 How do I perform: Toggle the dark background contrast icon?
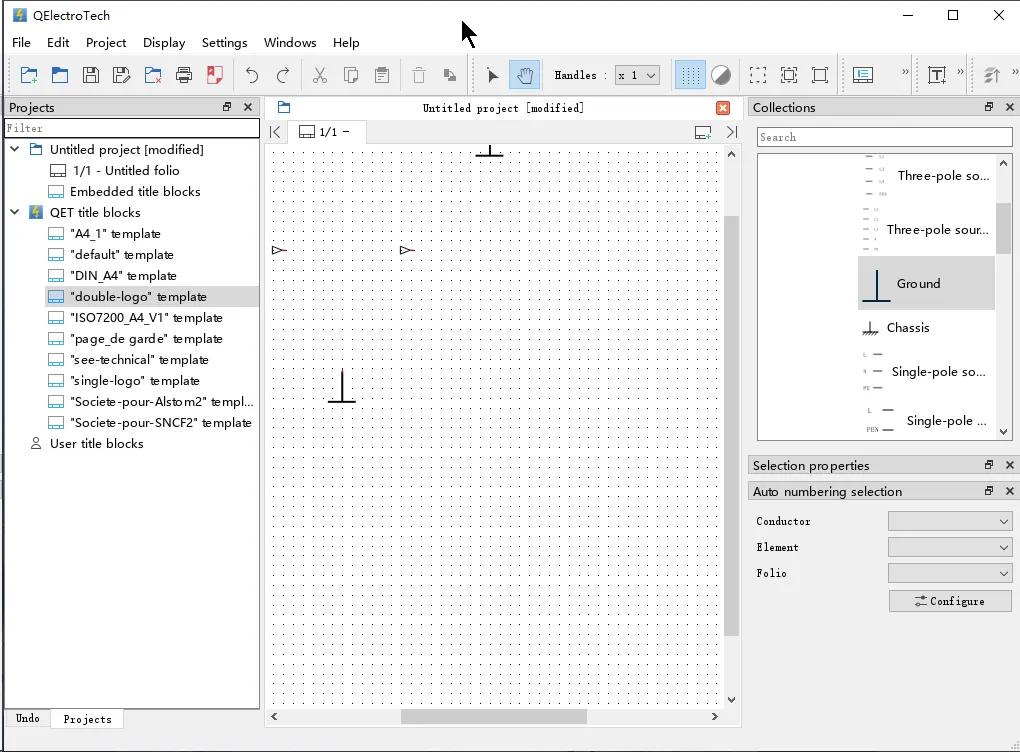pos(721,74)
